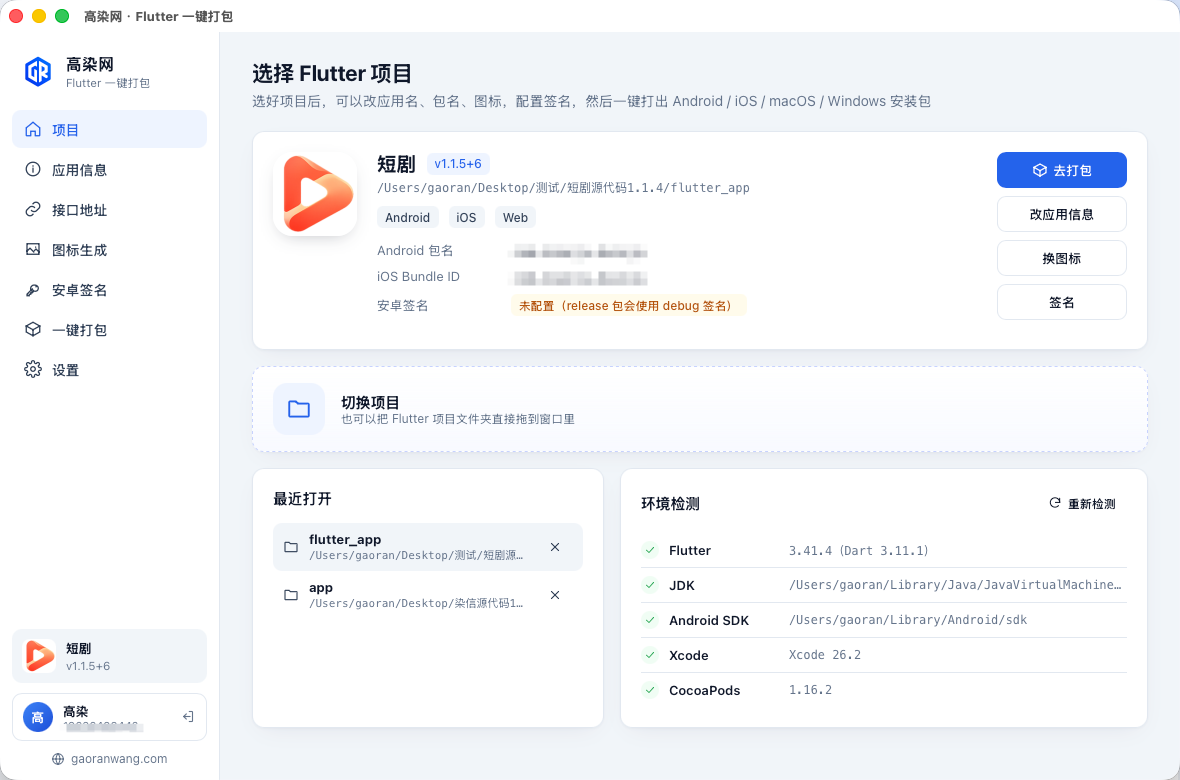Click the 切换项目 drop area
The width and height of the screenshot is (1180, 780).
(x=700, y=410)
